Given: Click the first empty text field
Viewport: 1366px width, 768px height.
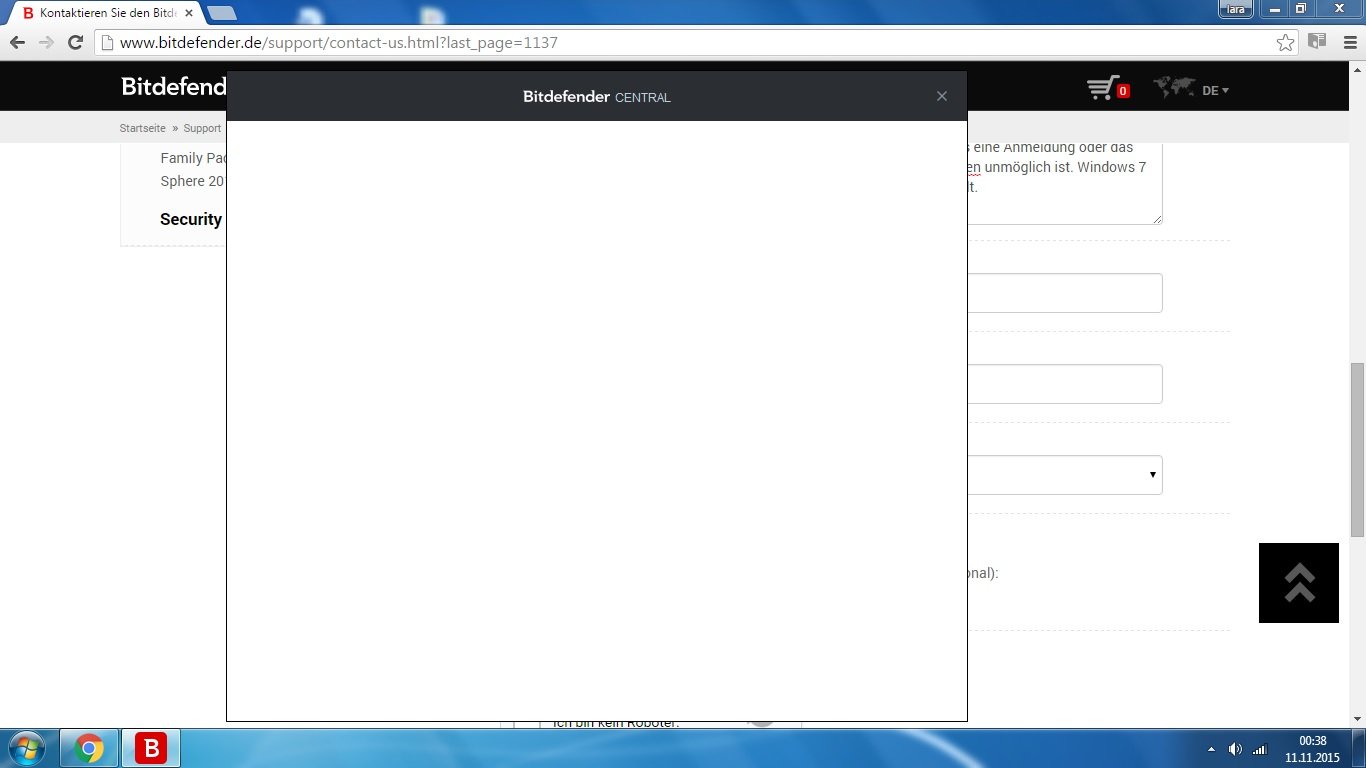Looking at the screenshot, I should tap(1065, 293).
